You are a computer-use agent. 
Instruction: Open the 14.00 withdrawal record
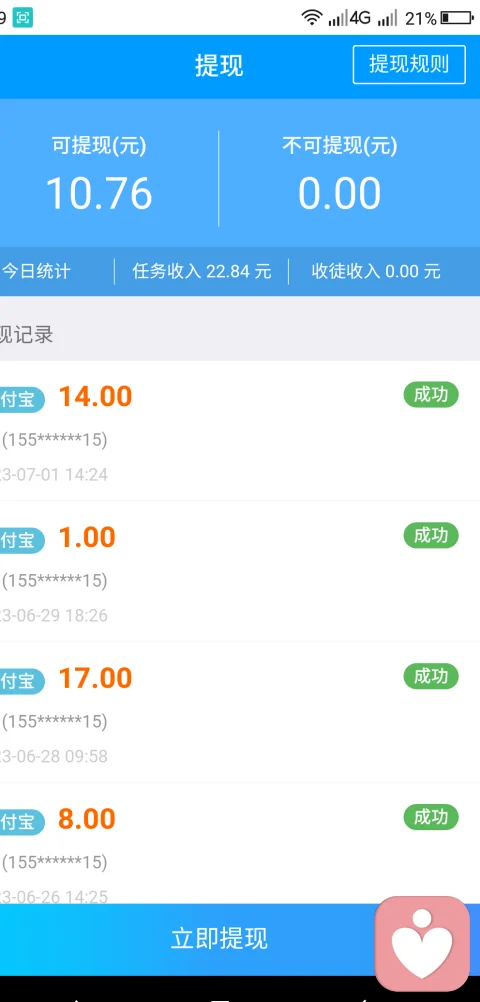tap(240, 430)
